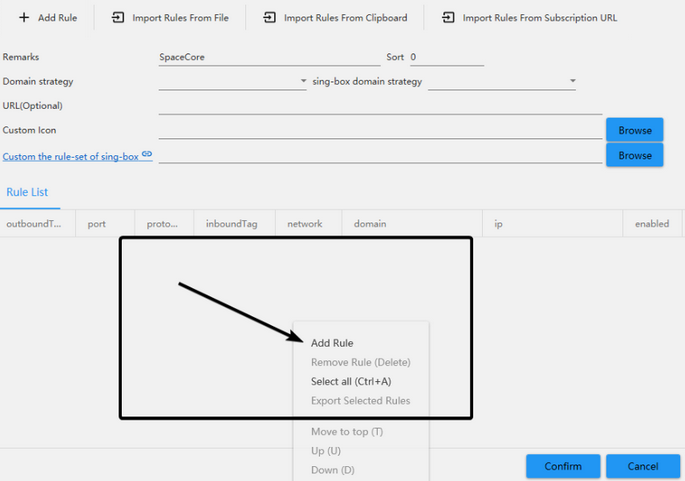
Task: Click link icon beside Custom rule-set
Action: (147, 155)
